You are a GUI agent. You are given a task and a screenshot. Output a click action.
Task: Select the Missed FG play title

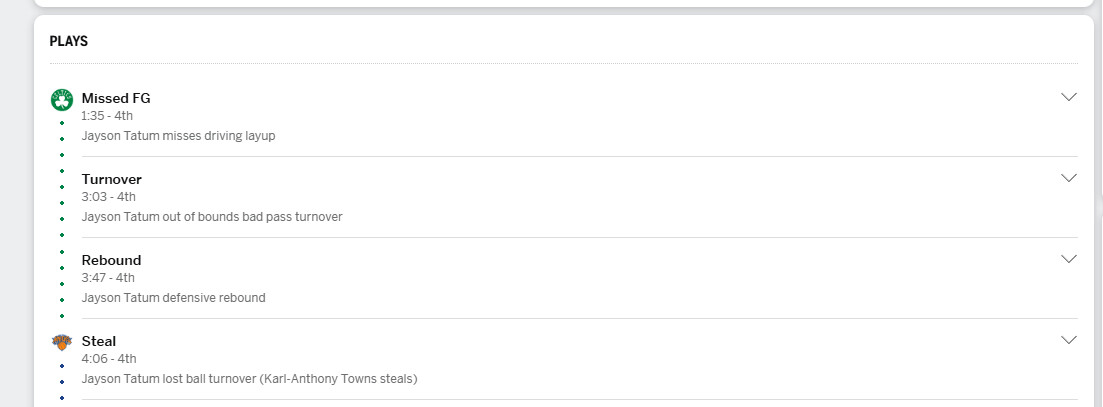116,98
